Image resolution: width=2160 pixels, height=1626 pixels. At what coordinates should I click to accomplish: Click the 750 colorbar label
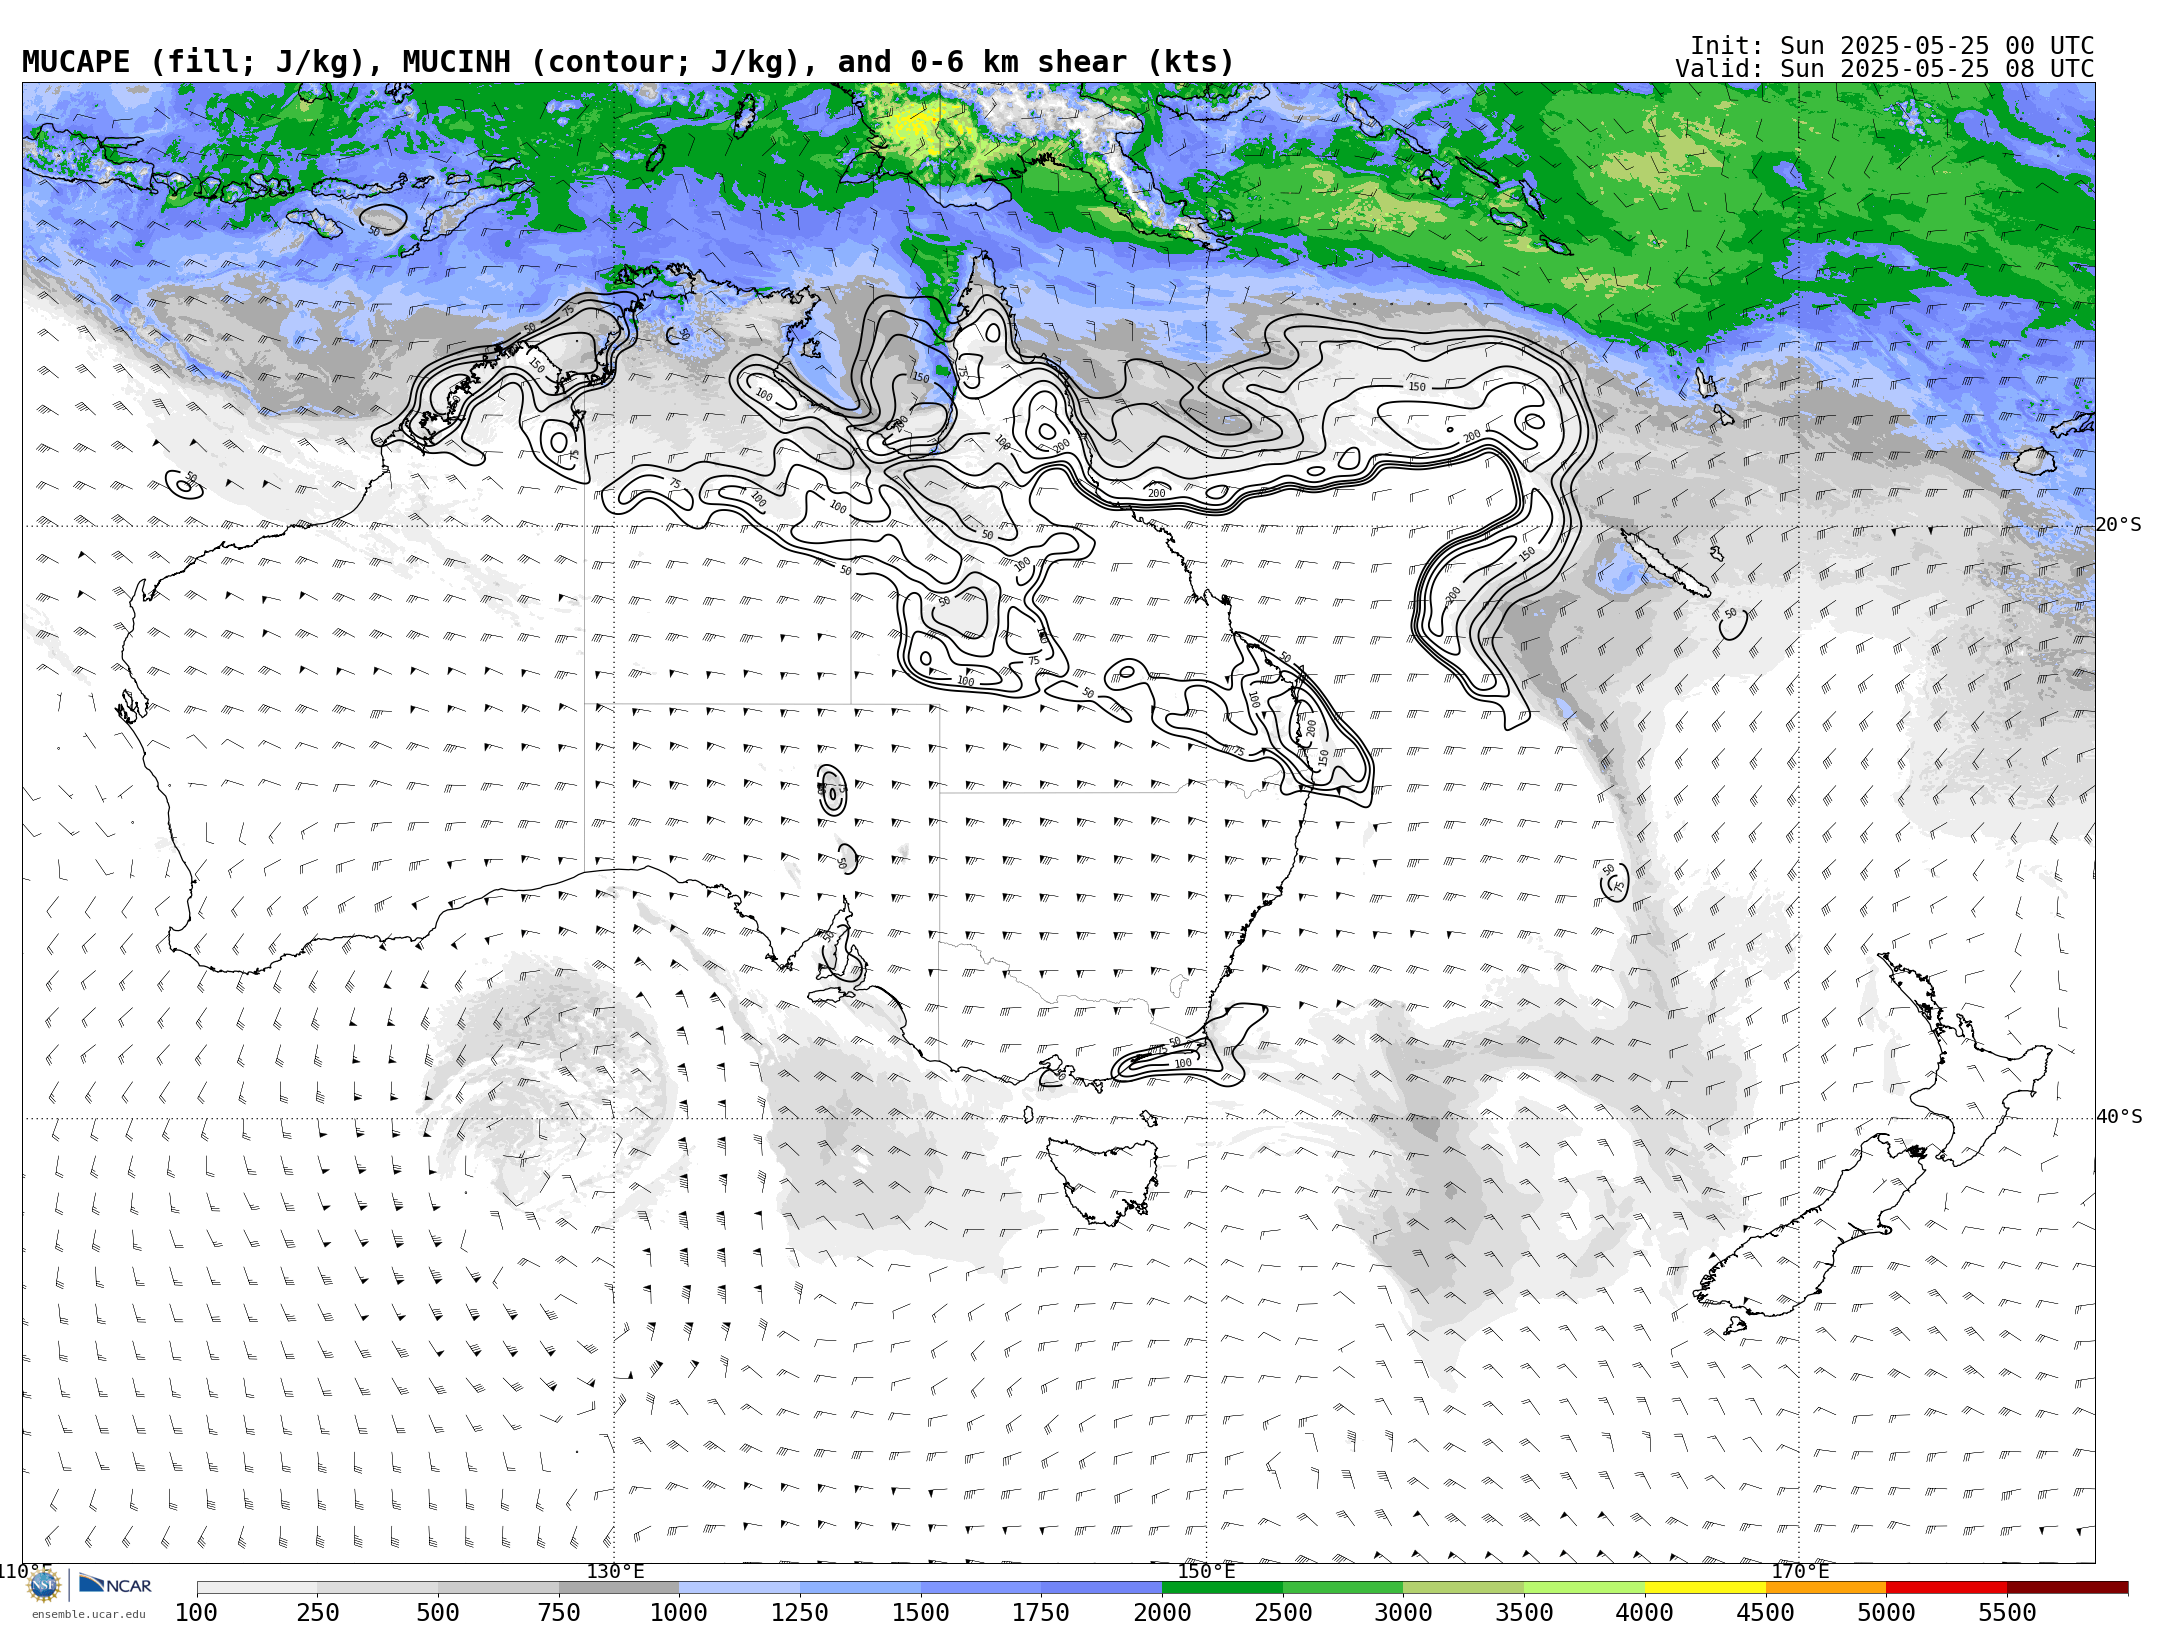559,1612
